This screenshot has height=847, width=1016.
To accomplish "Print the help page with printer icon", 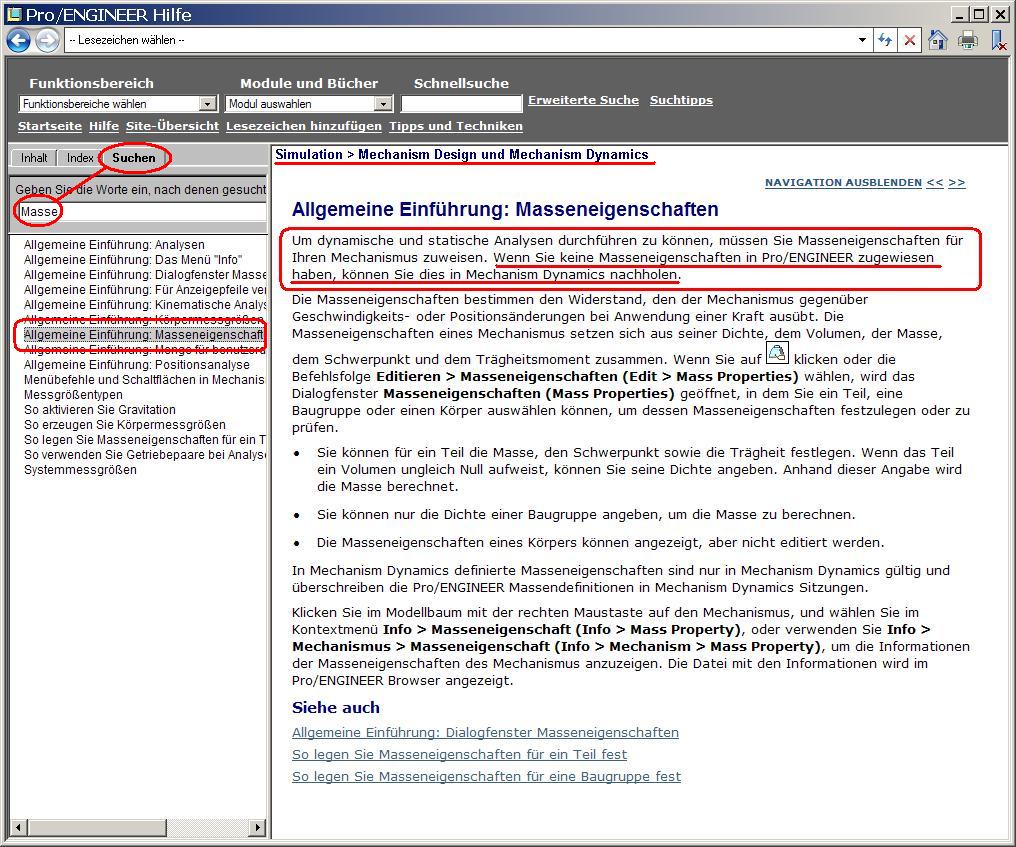I will click(968, 40).
